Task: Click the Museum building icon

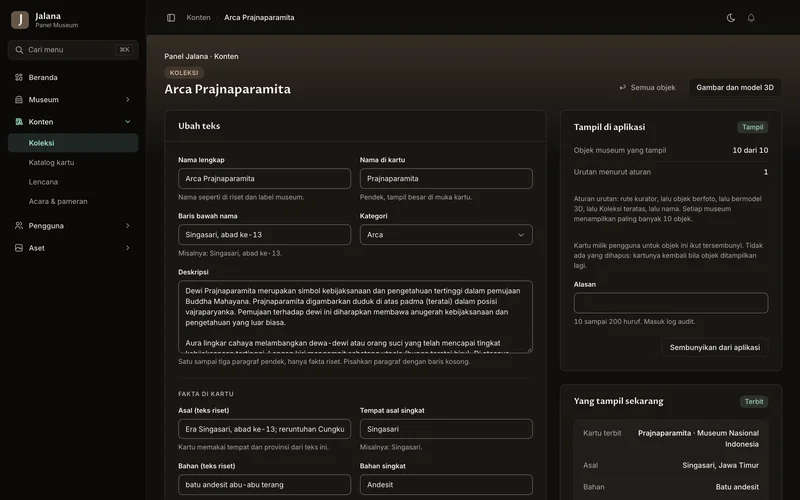Action: click(19, 99)
